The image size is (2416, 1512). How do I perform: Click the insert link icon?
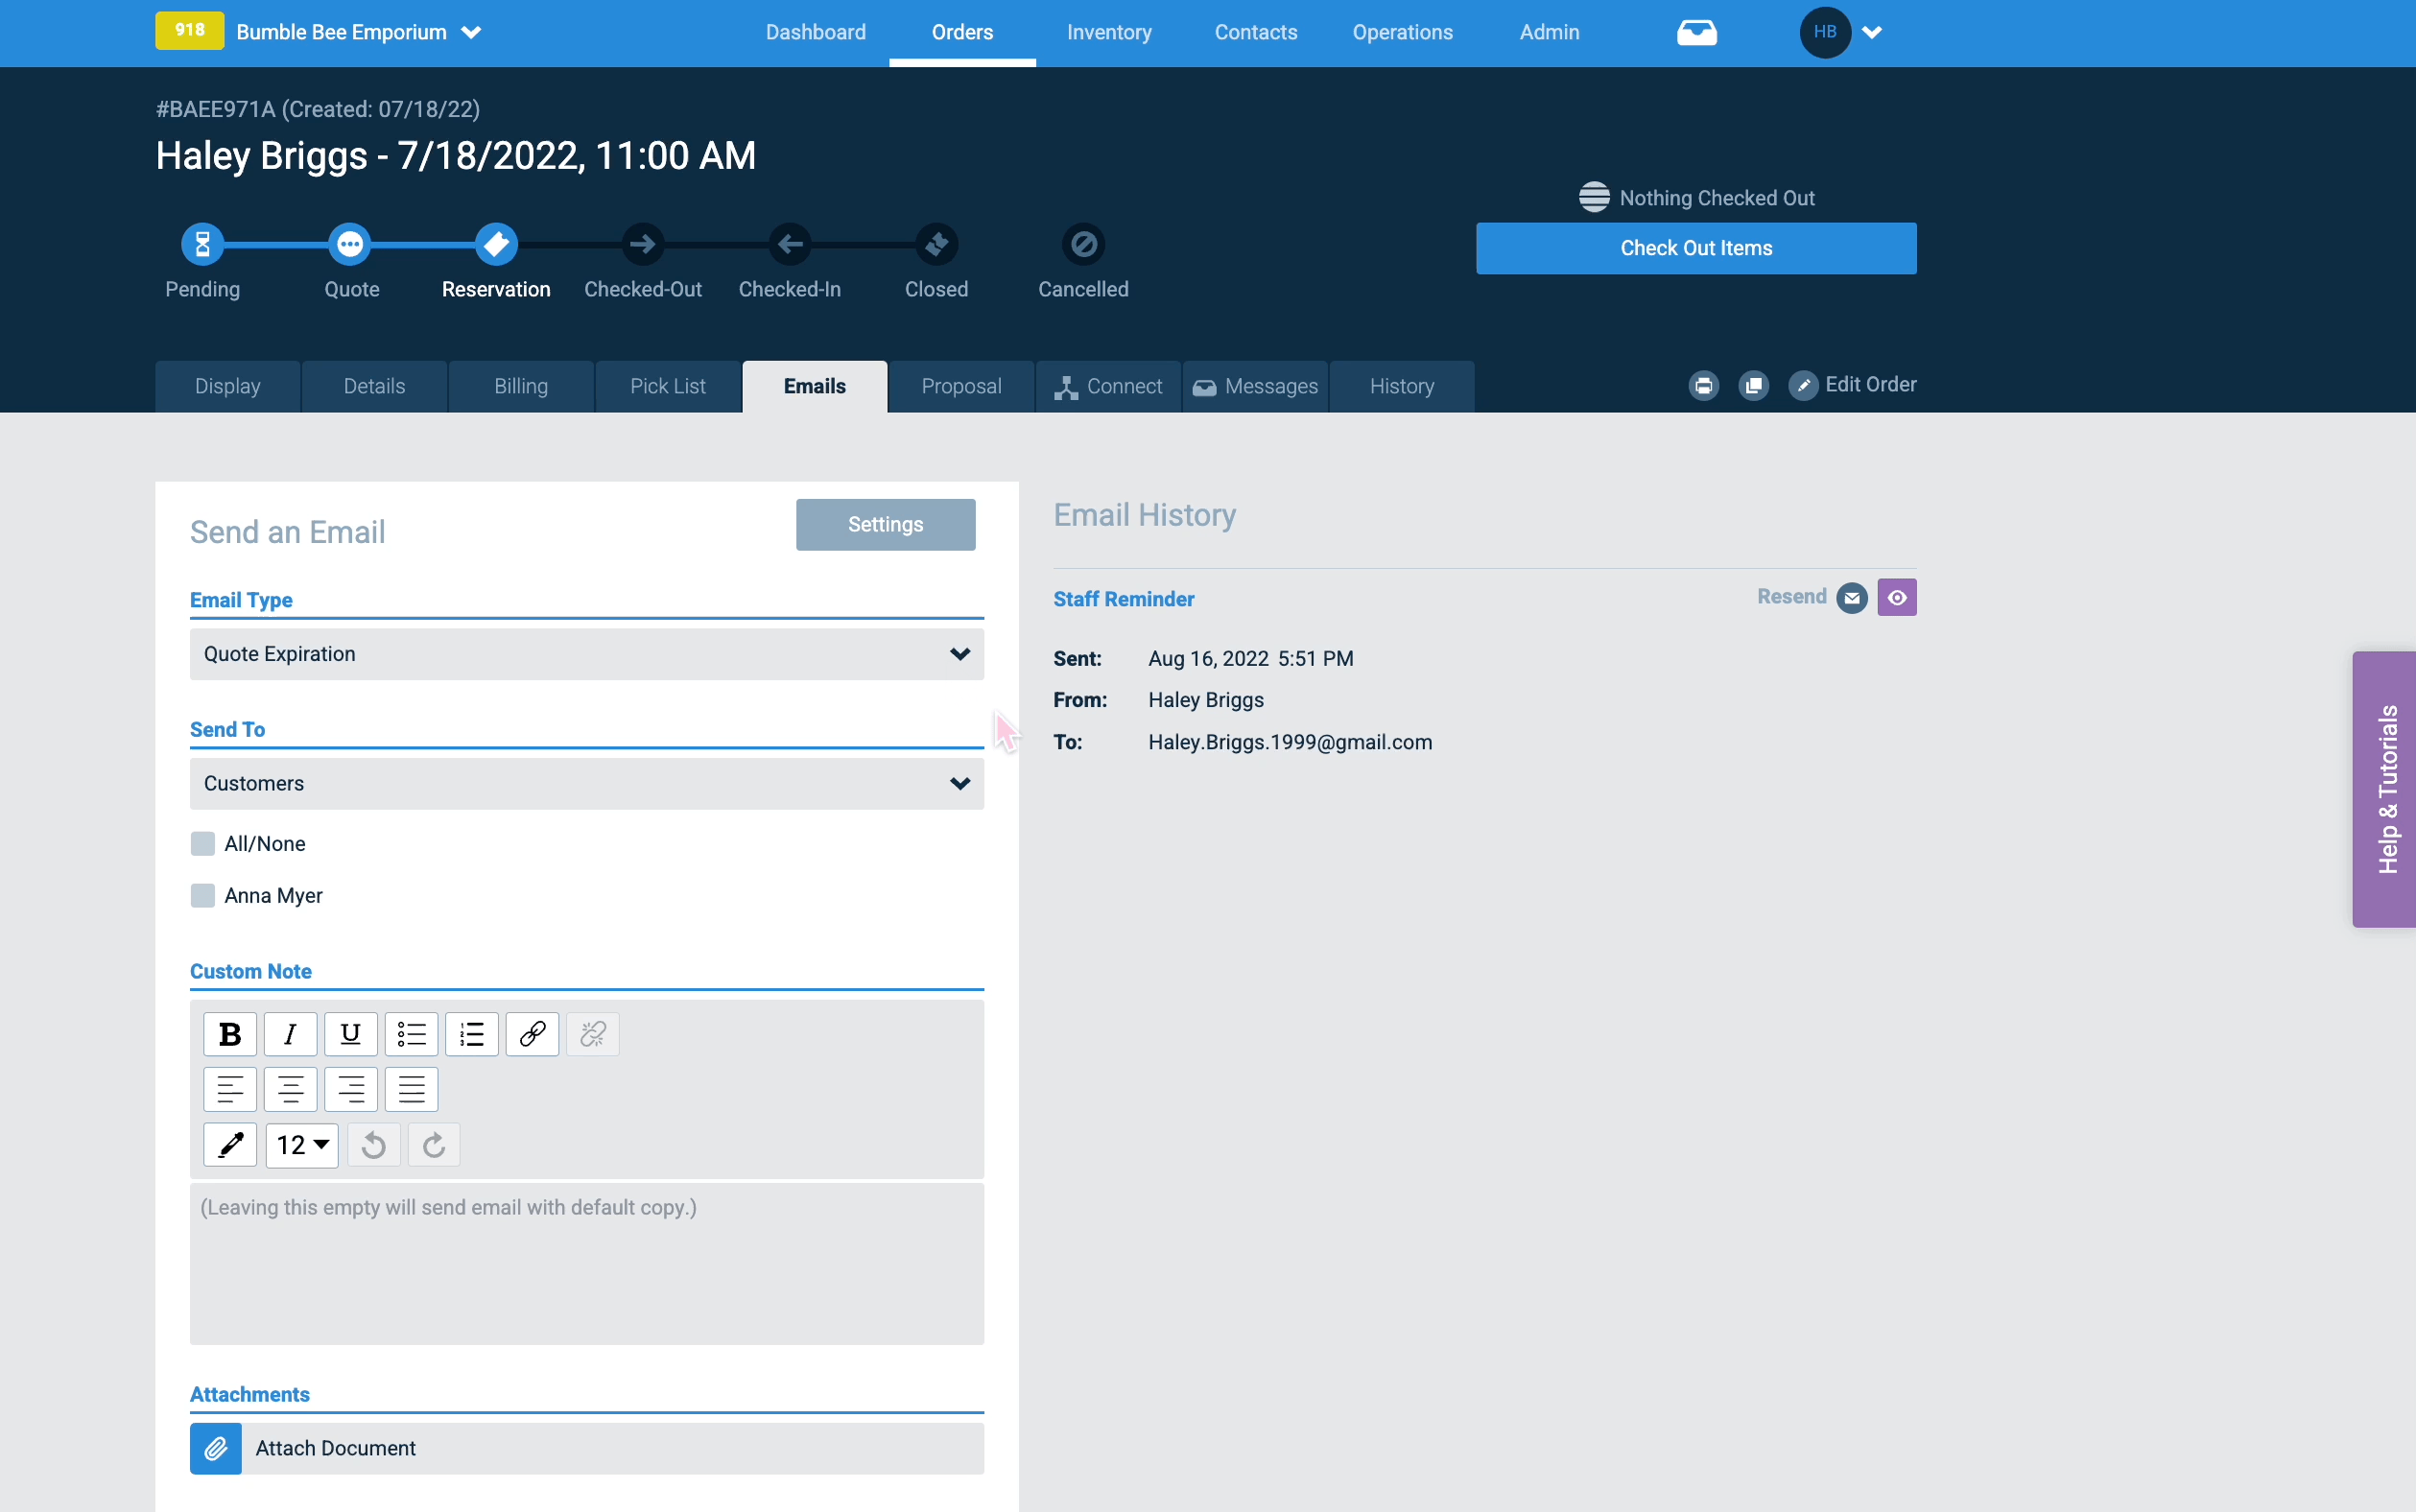(x=532, y=1034)
